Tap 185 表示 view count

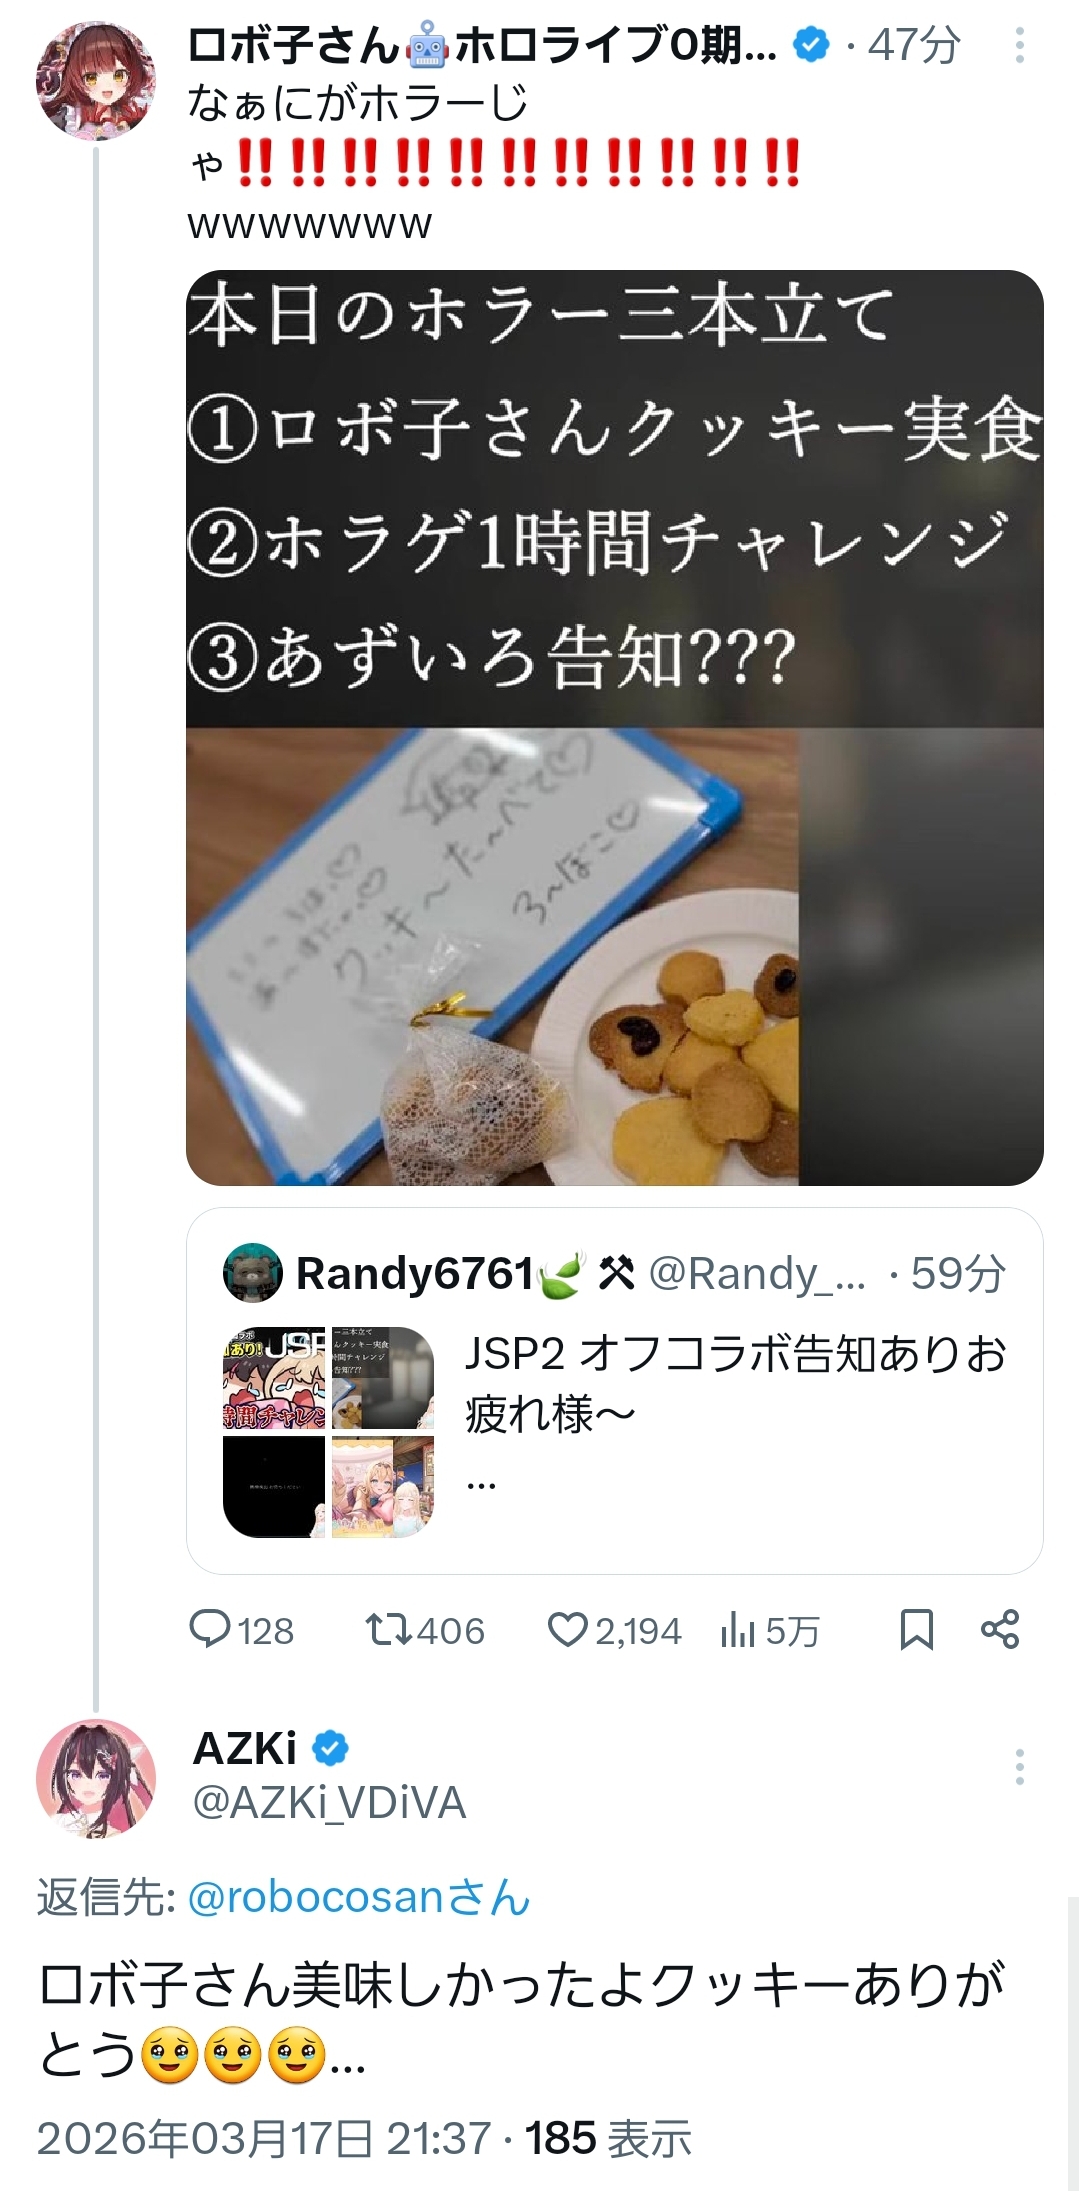tap(608, 2139)
